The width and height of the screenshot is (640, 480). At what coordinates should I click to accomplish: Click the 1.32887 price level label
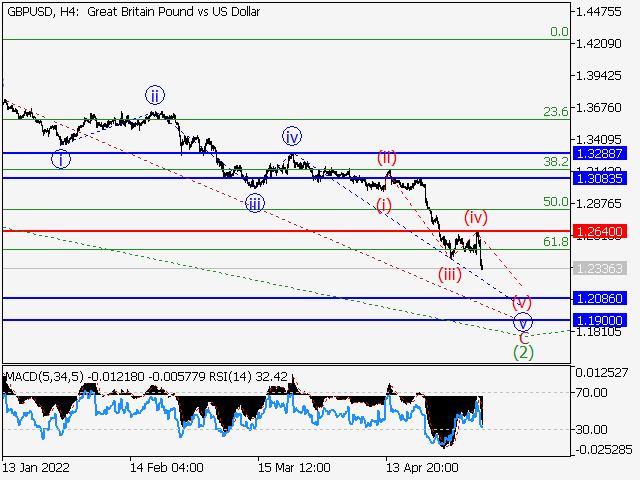[x=600, y=153]
